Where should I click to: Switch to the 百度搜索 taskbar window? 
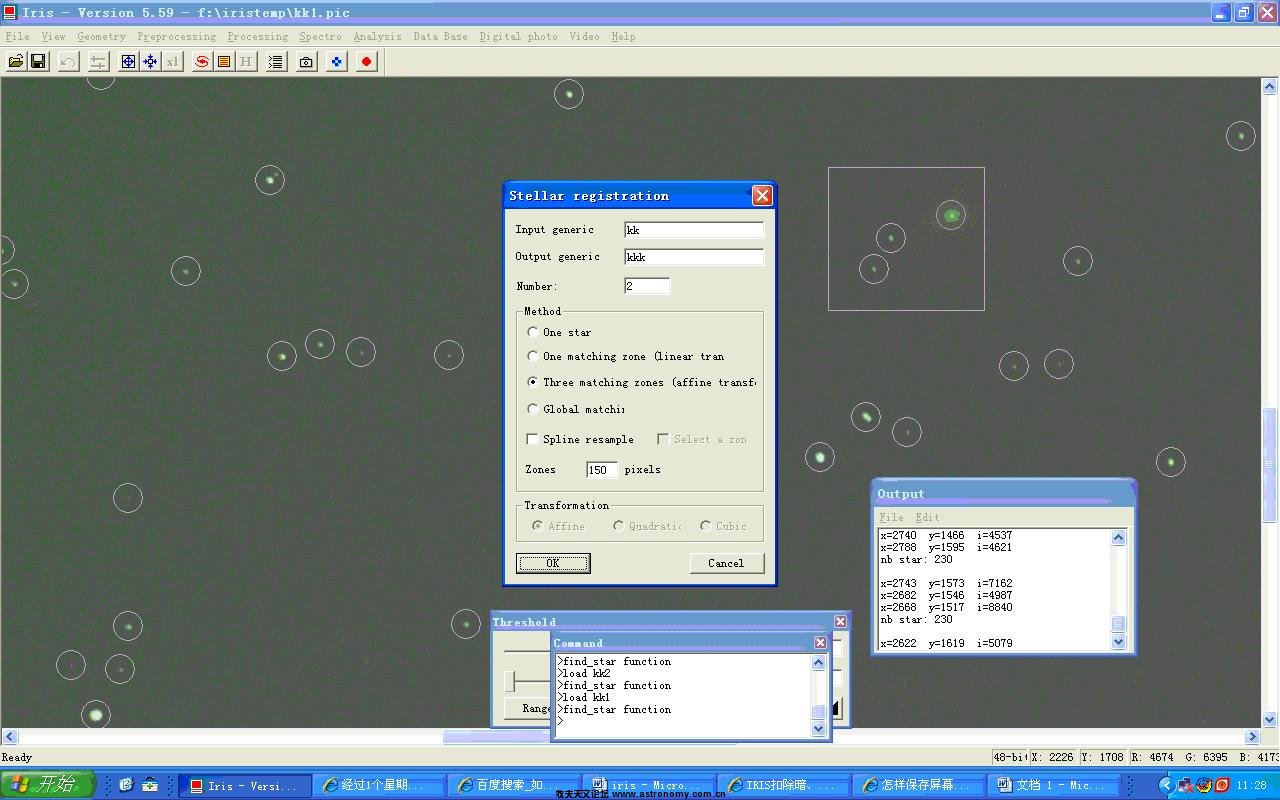point(512,785)
